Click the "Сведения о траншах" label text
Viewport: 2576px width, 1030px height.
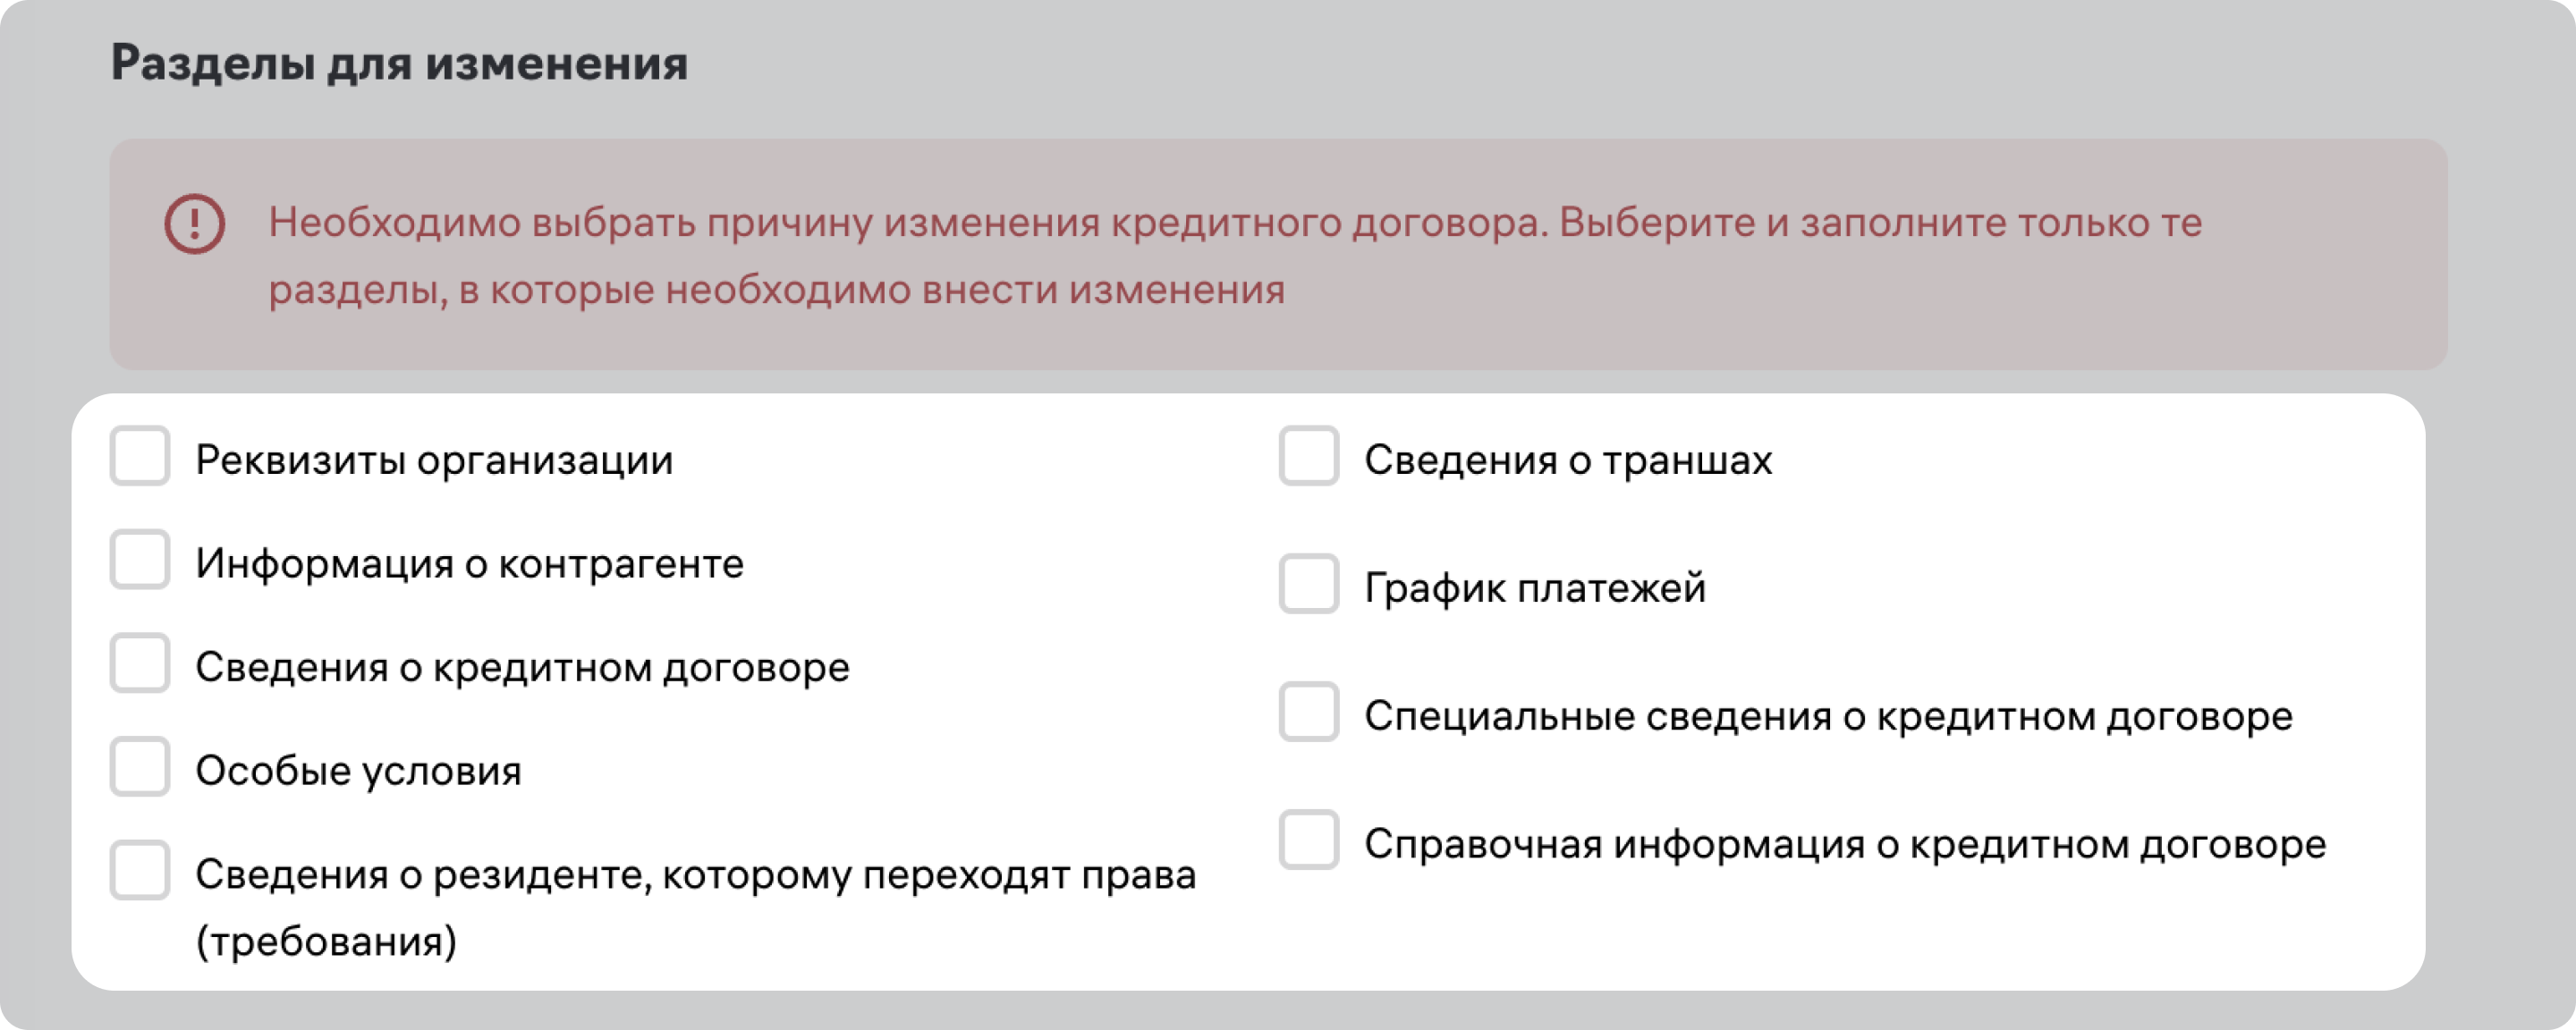click(x=1568, y=460)
